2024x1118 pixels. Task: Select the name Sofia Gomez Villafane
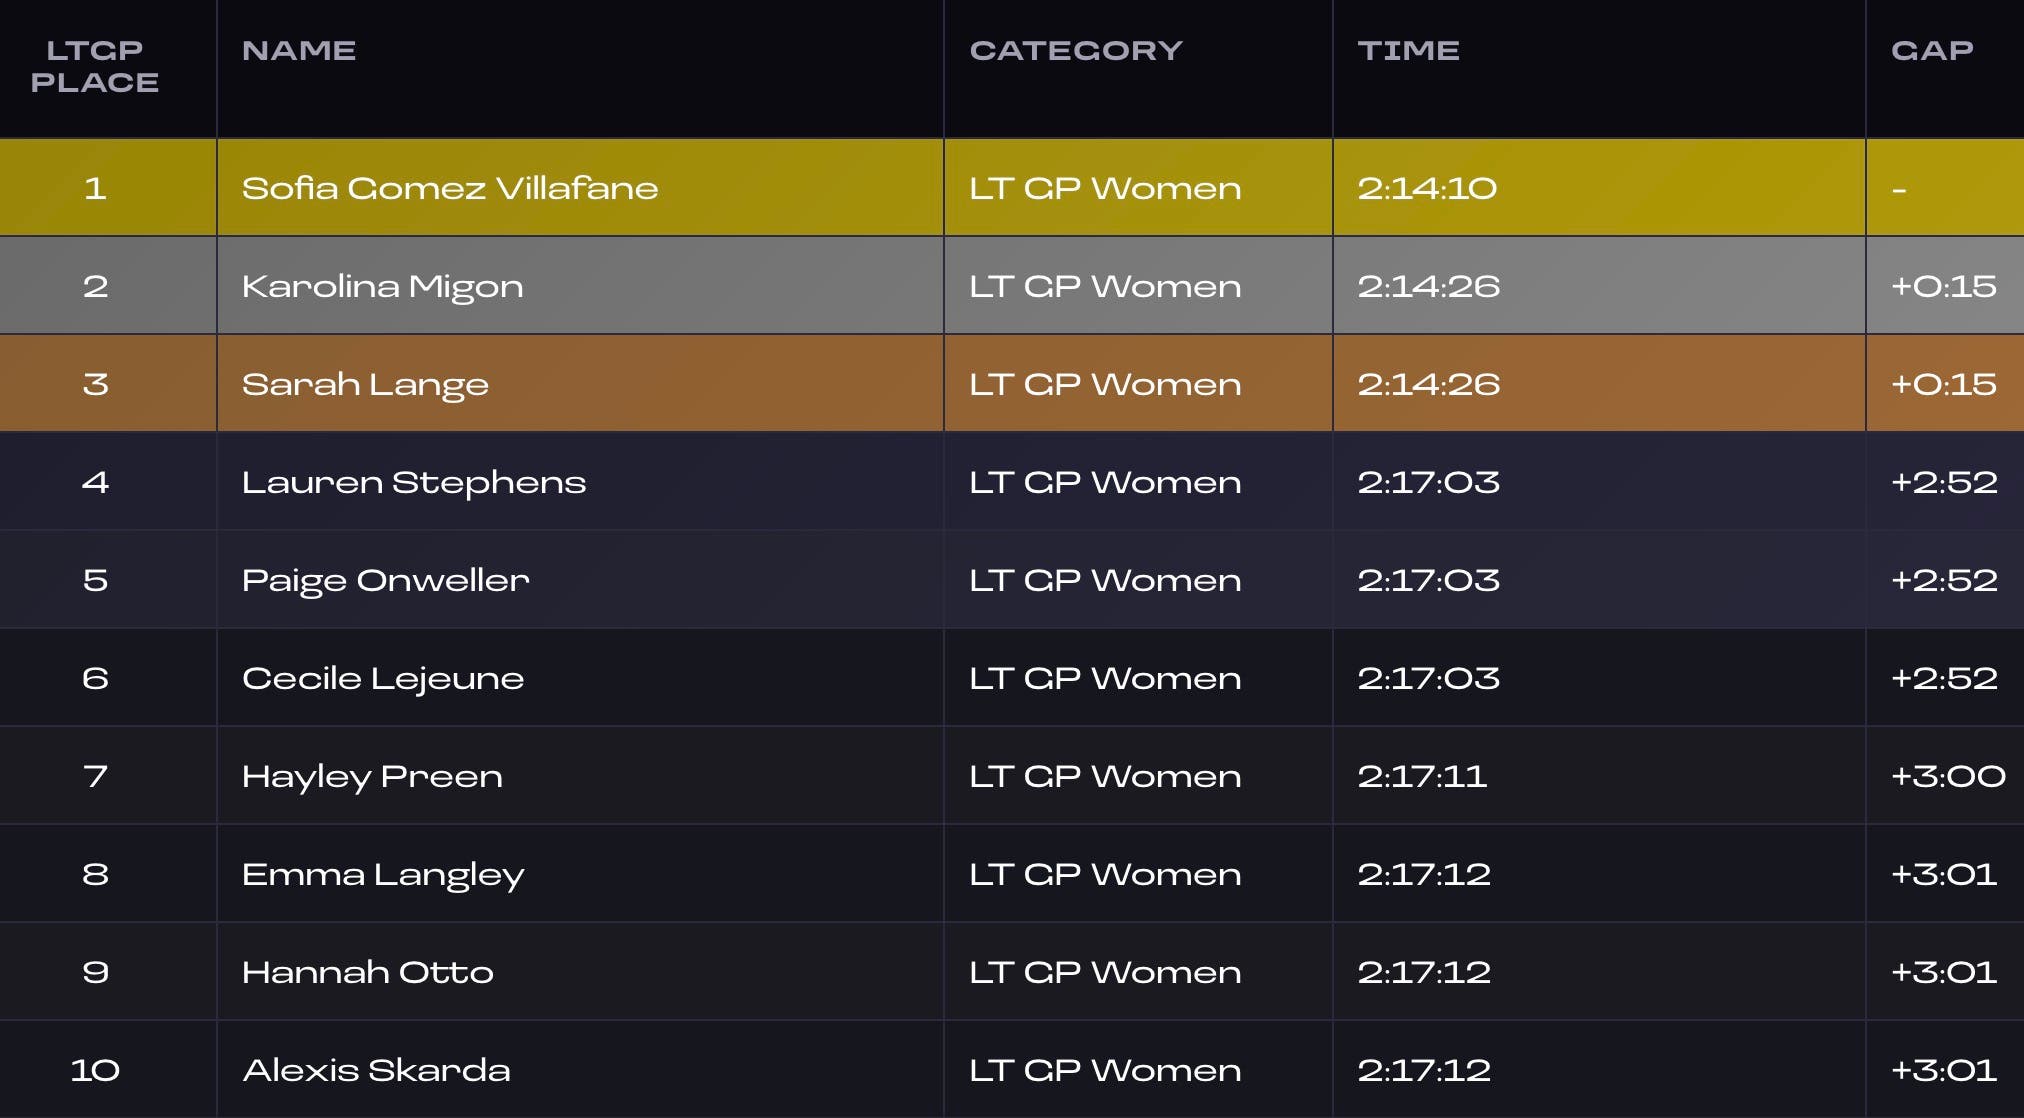click(x=450, y=188)
